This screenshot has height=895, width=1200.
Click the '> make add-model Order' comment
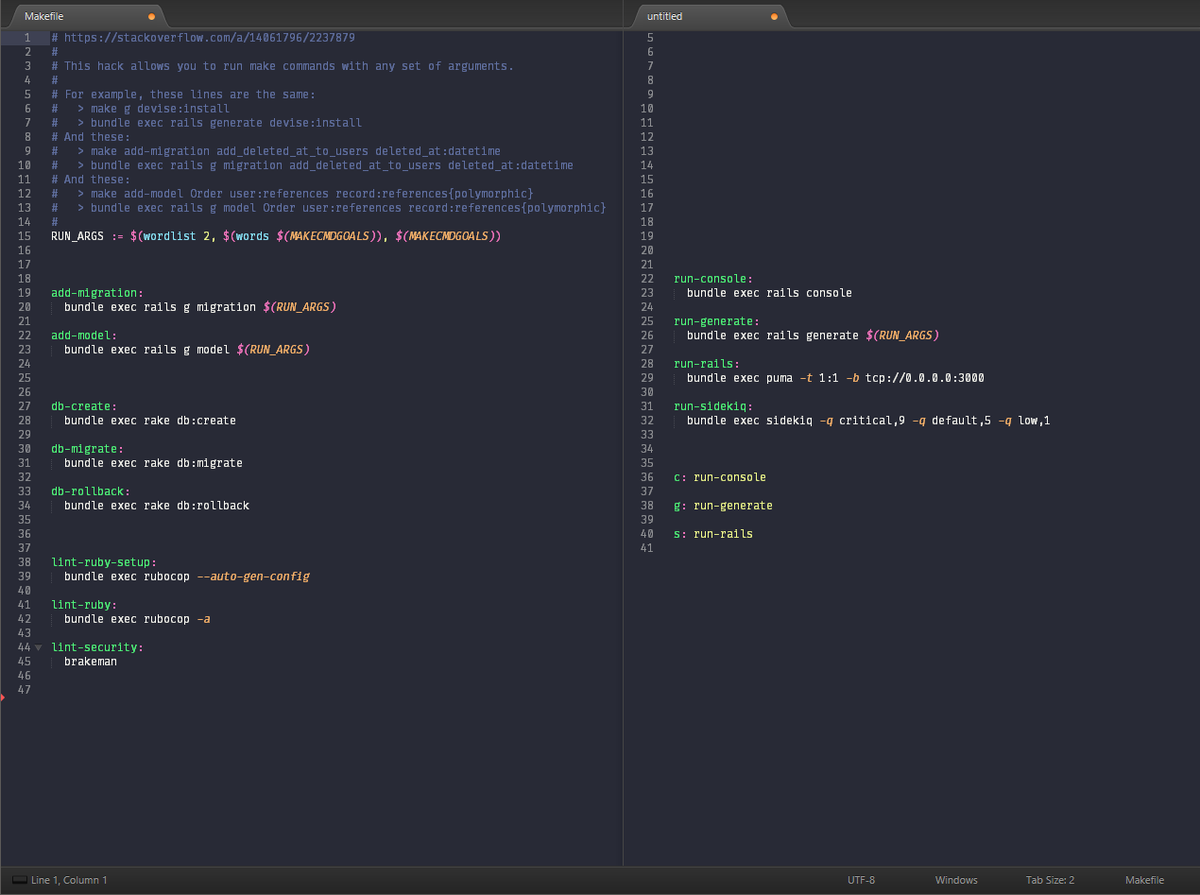(x=292, y=193)
